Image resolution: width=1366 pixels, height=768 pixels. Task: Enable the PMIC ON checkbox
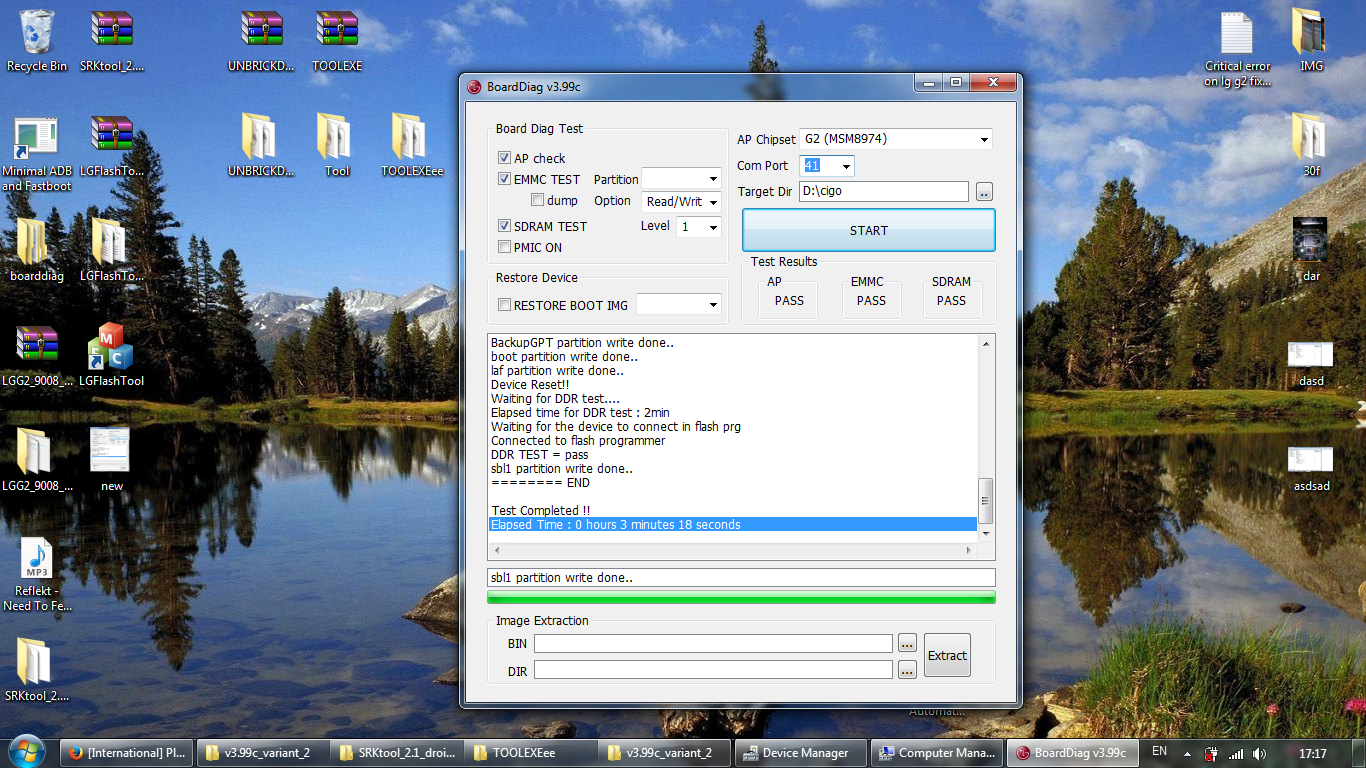[505, 247]
